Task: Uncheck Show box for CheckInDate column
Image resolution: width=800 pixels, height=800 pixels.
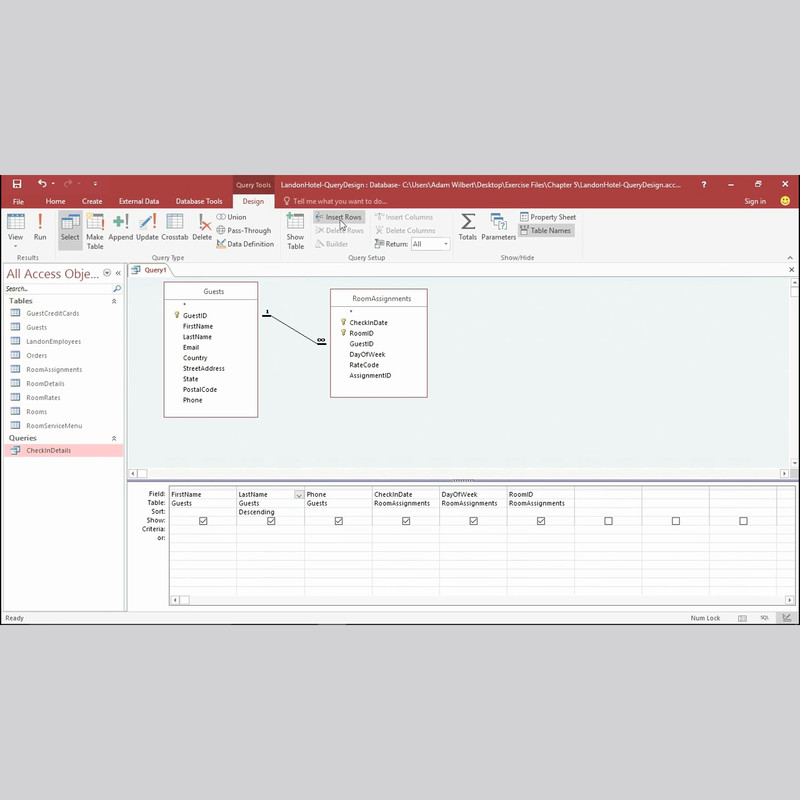Action: pos(406,521)
